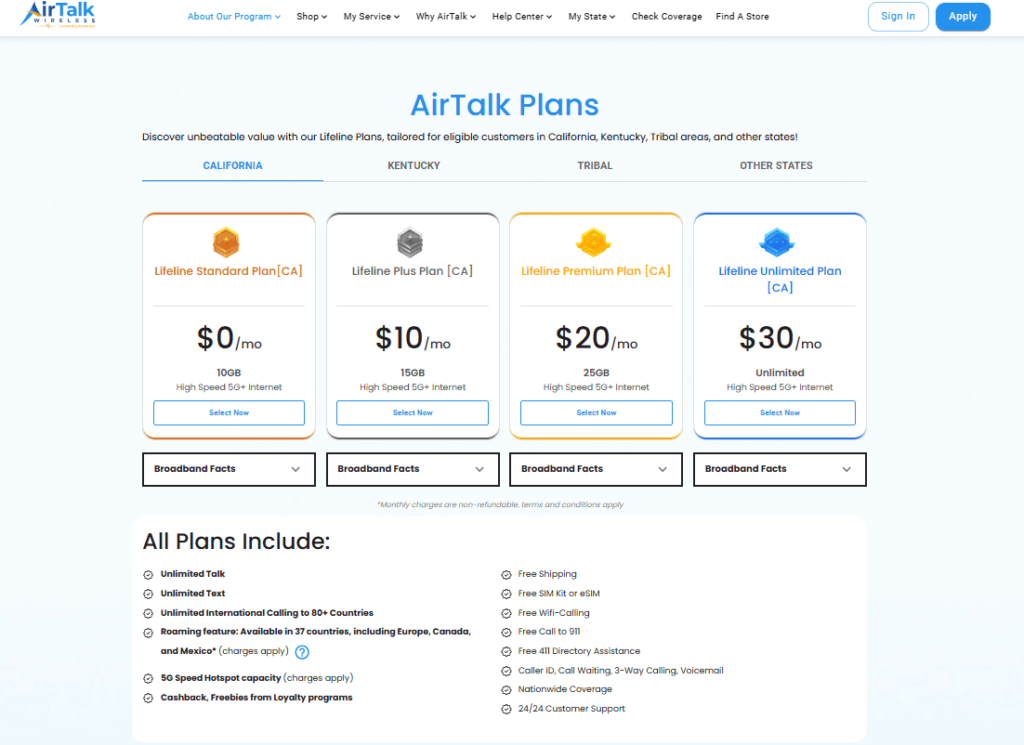
Task: Open the Help Center menu
Action: [x=521, y=17]
